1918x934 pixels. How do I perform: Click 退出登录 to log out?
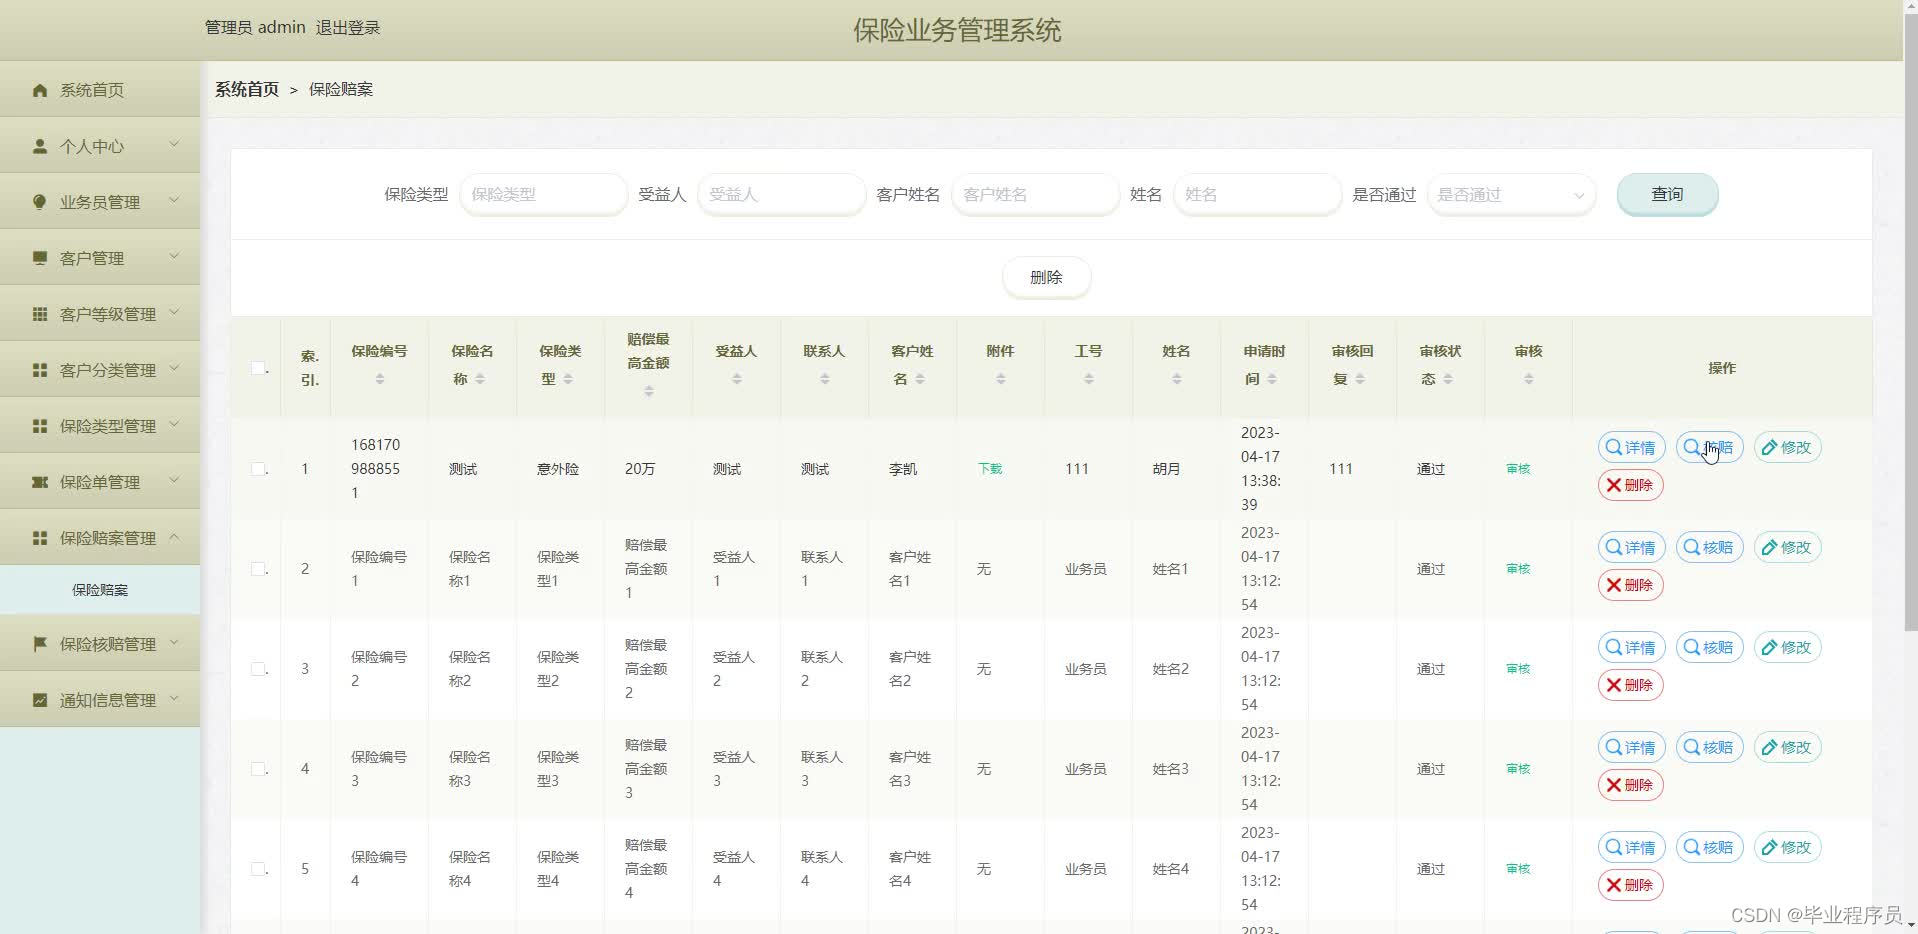coord(348,28)
